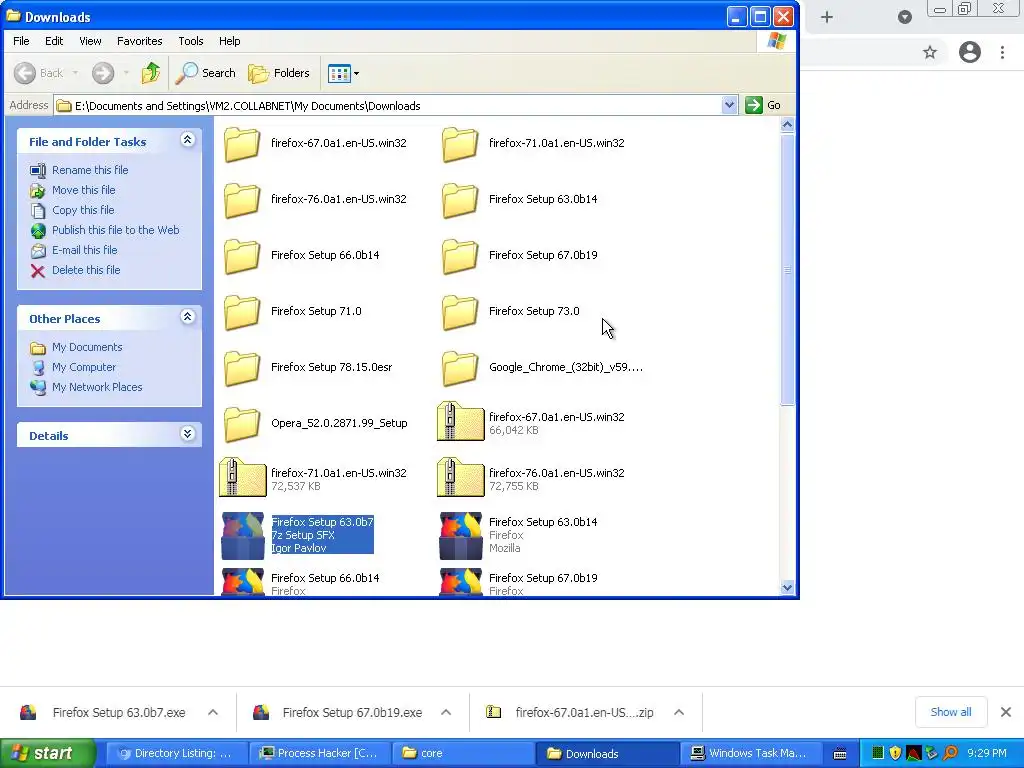This screenshot has width=1024, height=768.
Task: Click the vertical scrollbar down arrow
Action: (788, 587)
